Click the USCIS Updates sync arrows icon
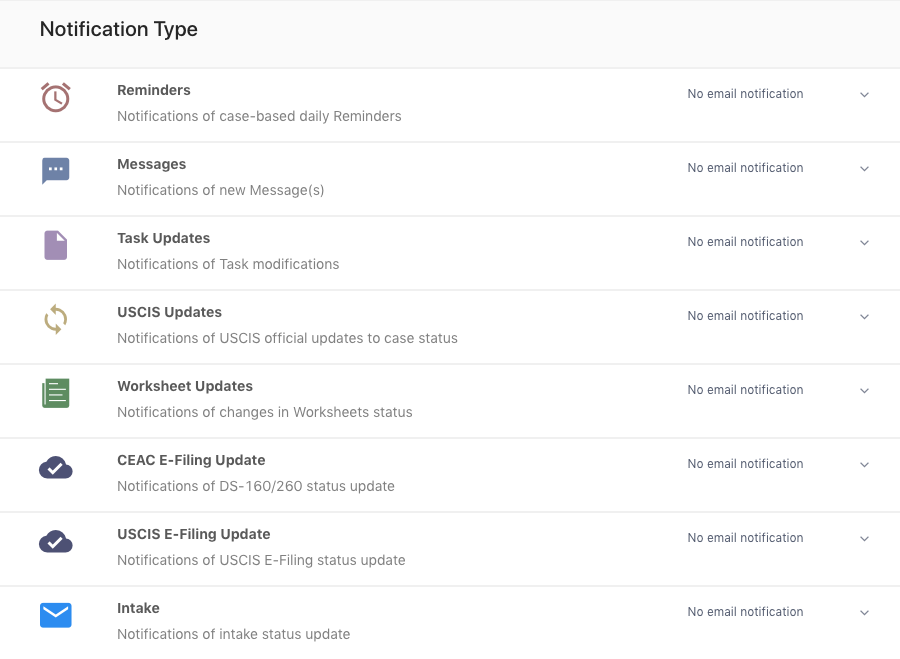Screen dimensions: 900x659 click(56, 319)
